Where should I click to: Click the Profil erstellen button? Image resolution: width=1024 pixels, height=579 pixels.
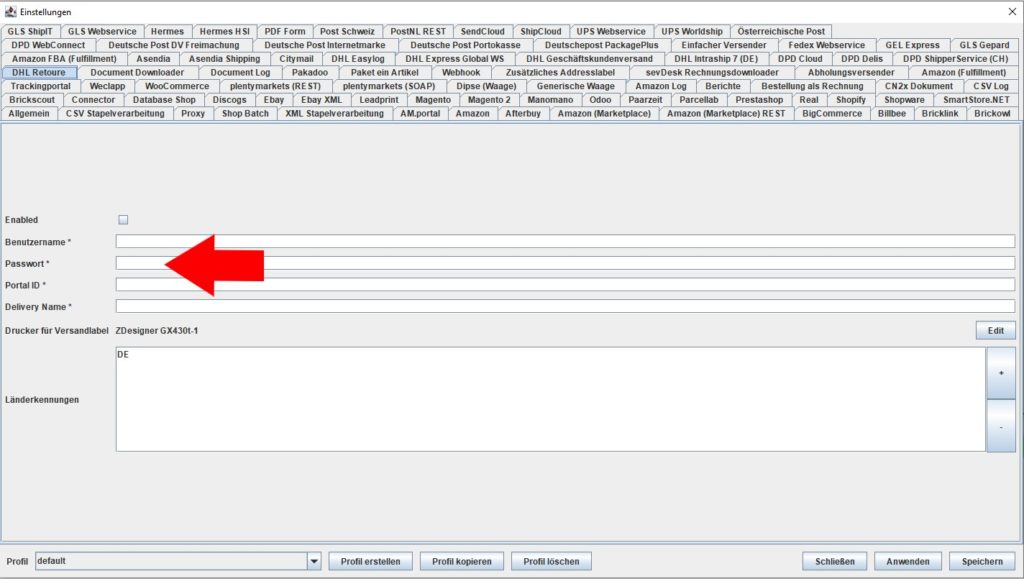pyautogui.click(x=370, y=561)
